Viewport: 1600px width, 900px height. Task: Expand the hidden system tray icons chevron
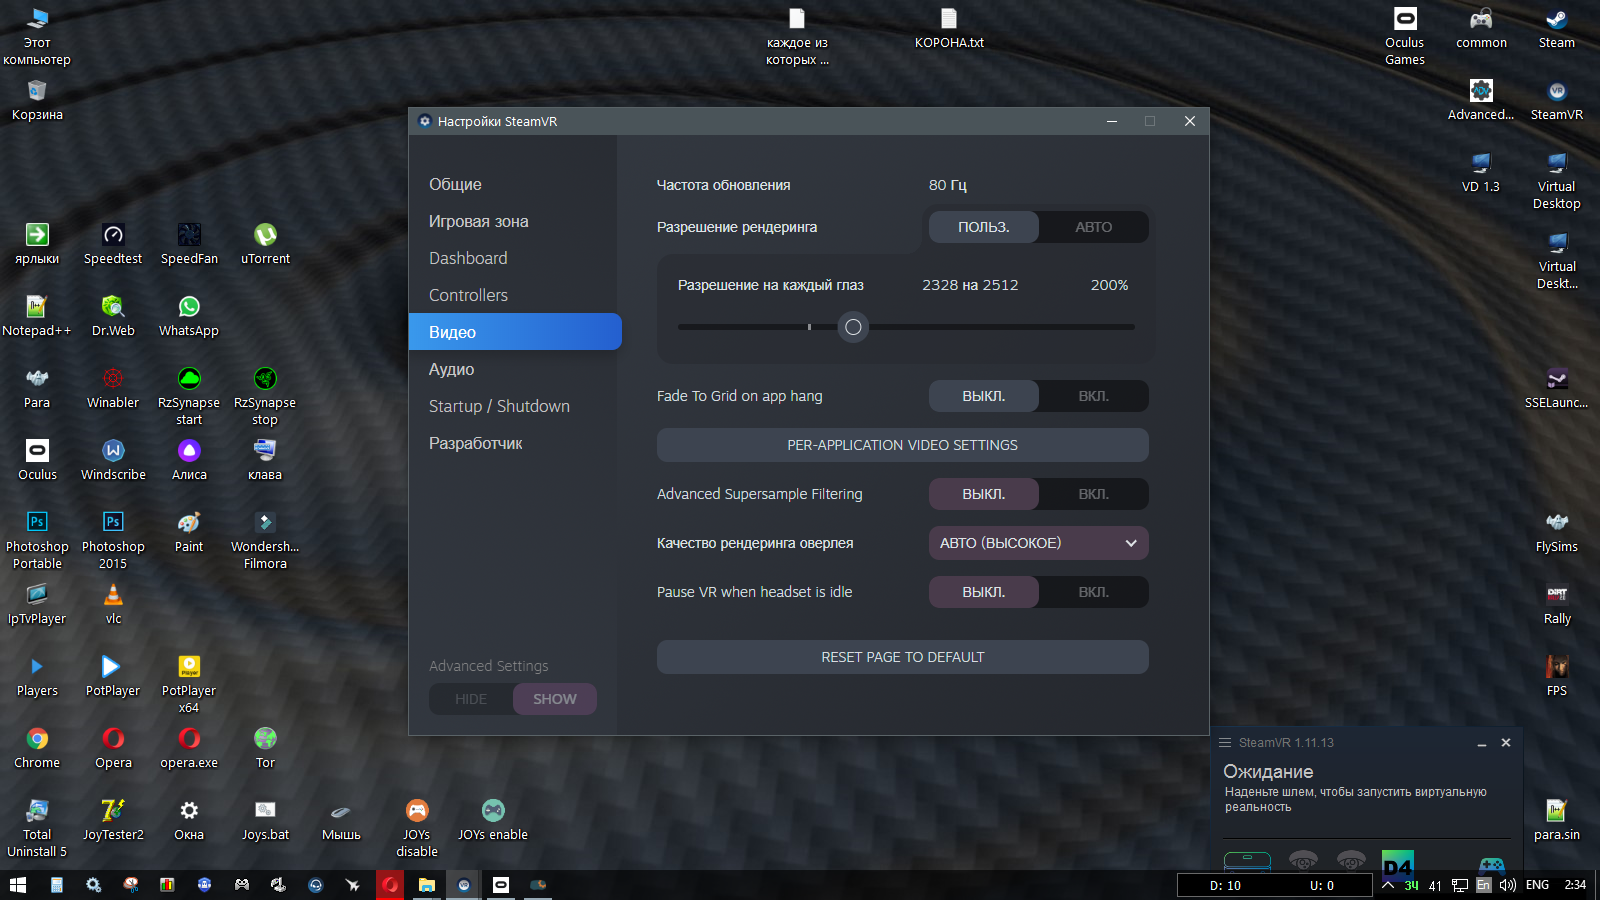coord(1388,885)
